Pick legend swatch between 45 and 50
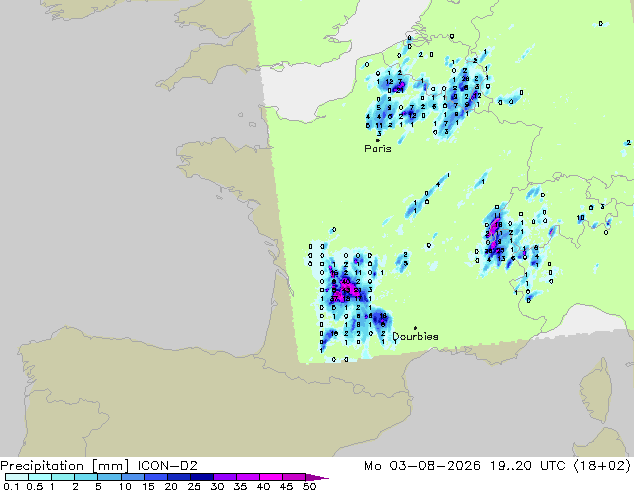The width and height of the screenshot is (634, 490). (294, 477)
